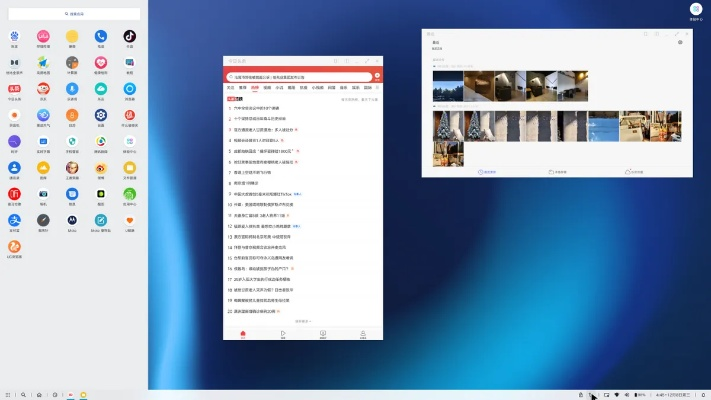Open the Weibo app icon

pyautogui.click(x=100, y=167)
